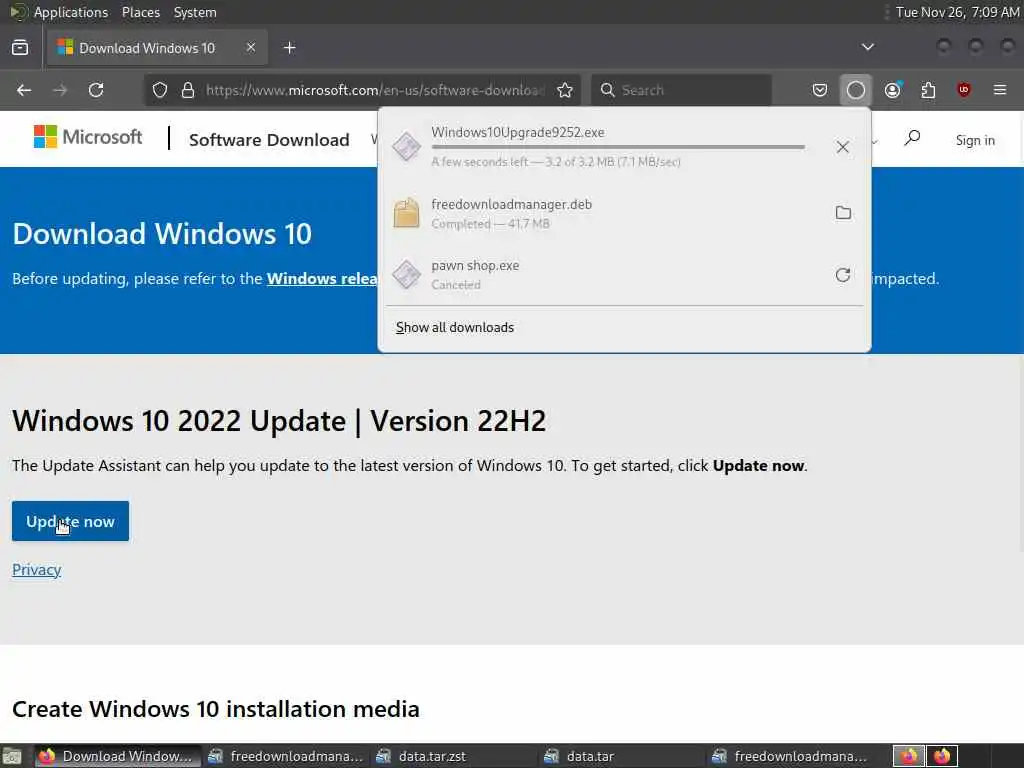Open tracking protection shield icon
Image resolution: width=1024 pixels, height=768 pixels.
point(160,90)
